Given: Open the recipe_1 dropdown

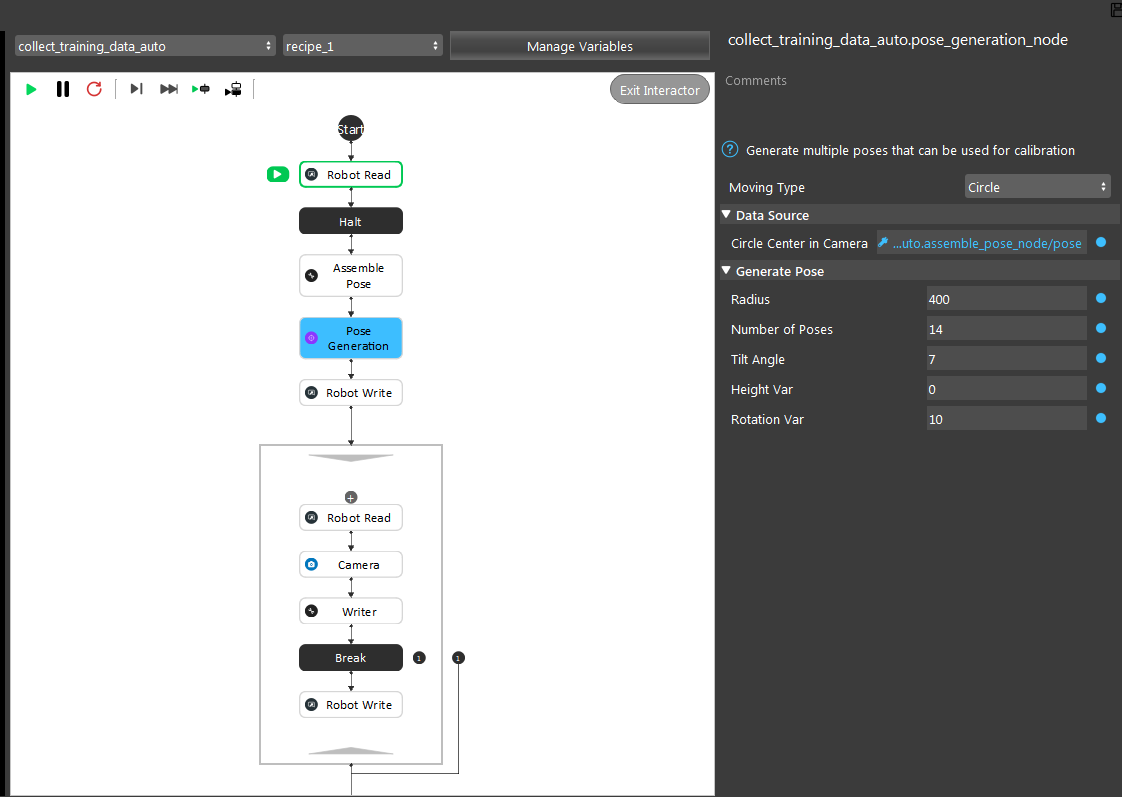Looking at the screenshot, I should click(362, 46).
